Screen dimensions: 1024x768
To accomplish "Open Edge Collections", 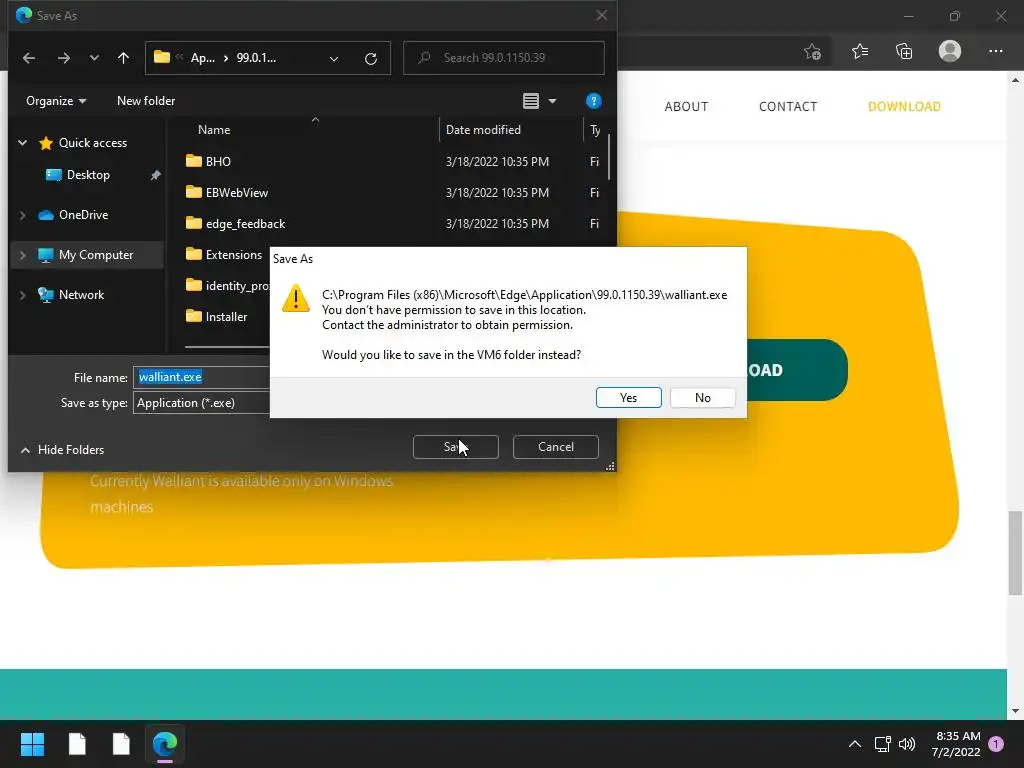I will click(904, 51).
